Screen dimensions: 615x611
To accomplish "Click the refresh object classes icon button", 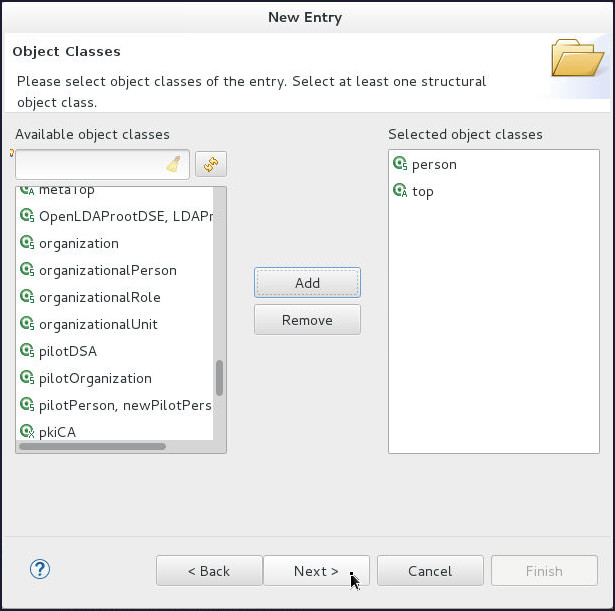I will 211,165.
